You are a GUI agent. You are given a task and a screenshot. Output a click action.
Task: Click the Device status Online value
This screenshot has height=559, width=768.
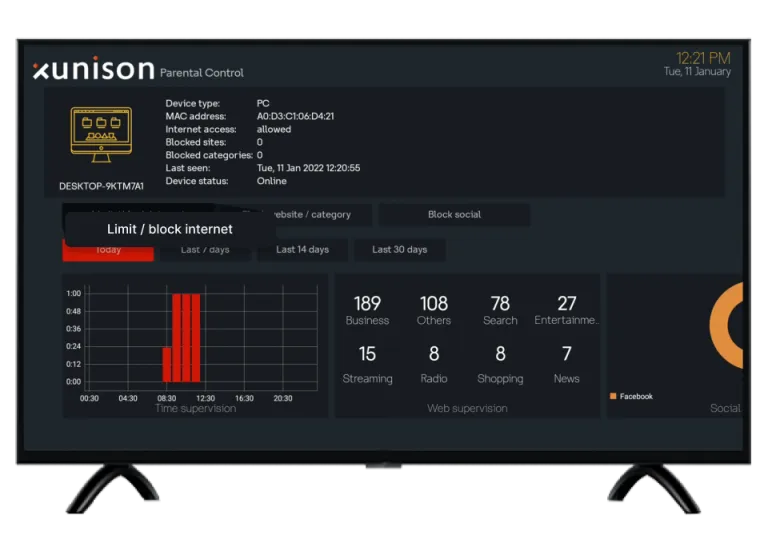click(272, 181)
